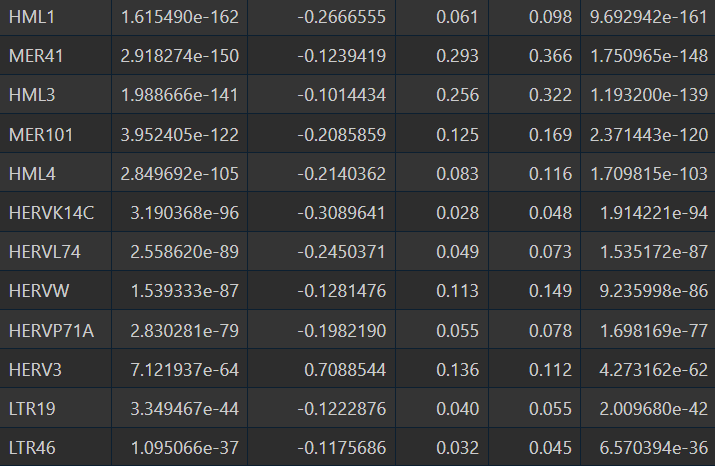Select the HERVL74 row header
This screenshot has height=466, width=715.
pyautogui.click(x=44, y=251)
